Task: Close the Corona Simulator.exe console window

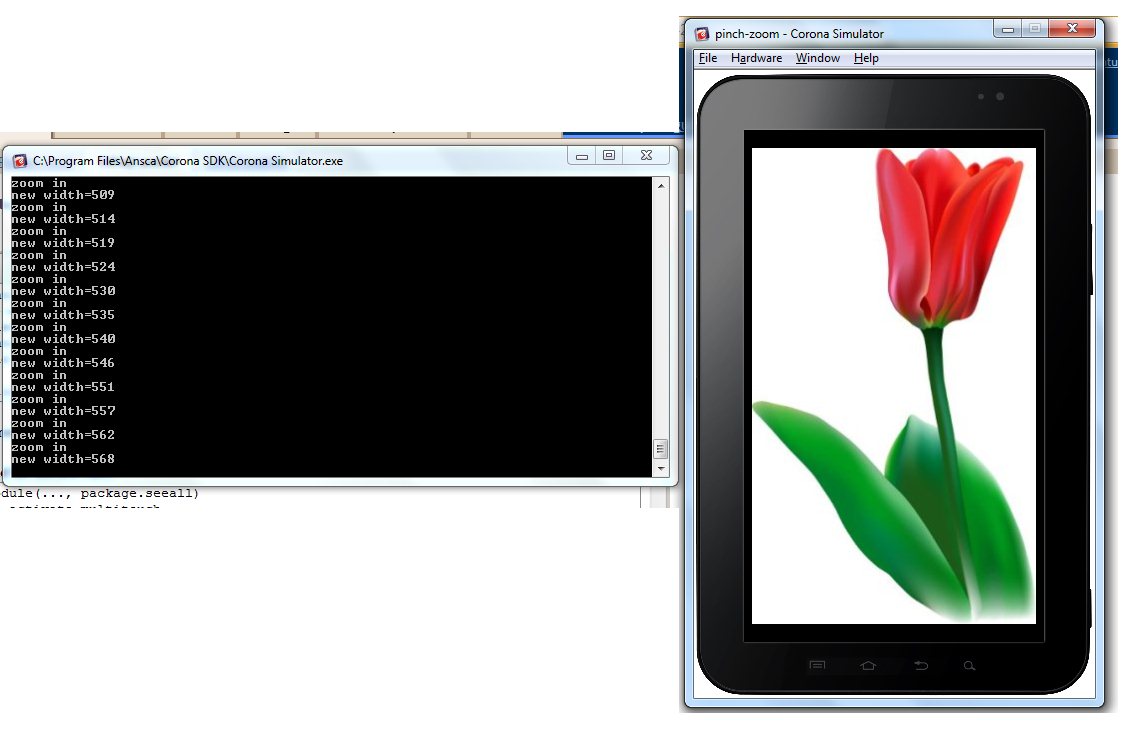Action: coord(647,155)
